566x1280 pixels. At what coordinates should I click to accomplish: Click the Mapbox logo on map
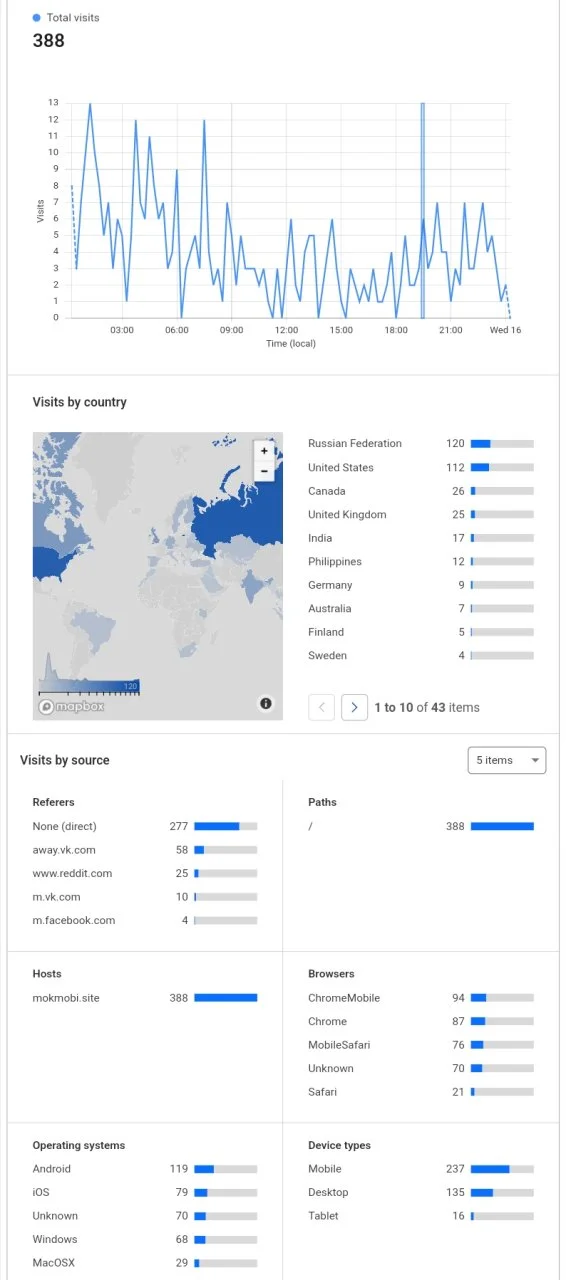pos(72,706)
